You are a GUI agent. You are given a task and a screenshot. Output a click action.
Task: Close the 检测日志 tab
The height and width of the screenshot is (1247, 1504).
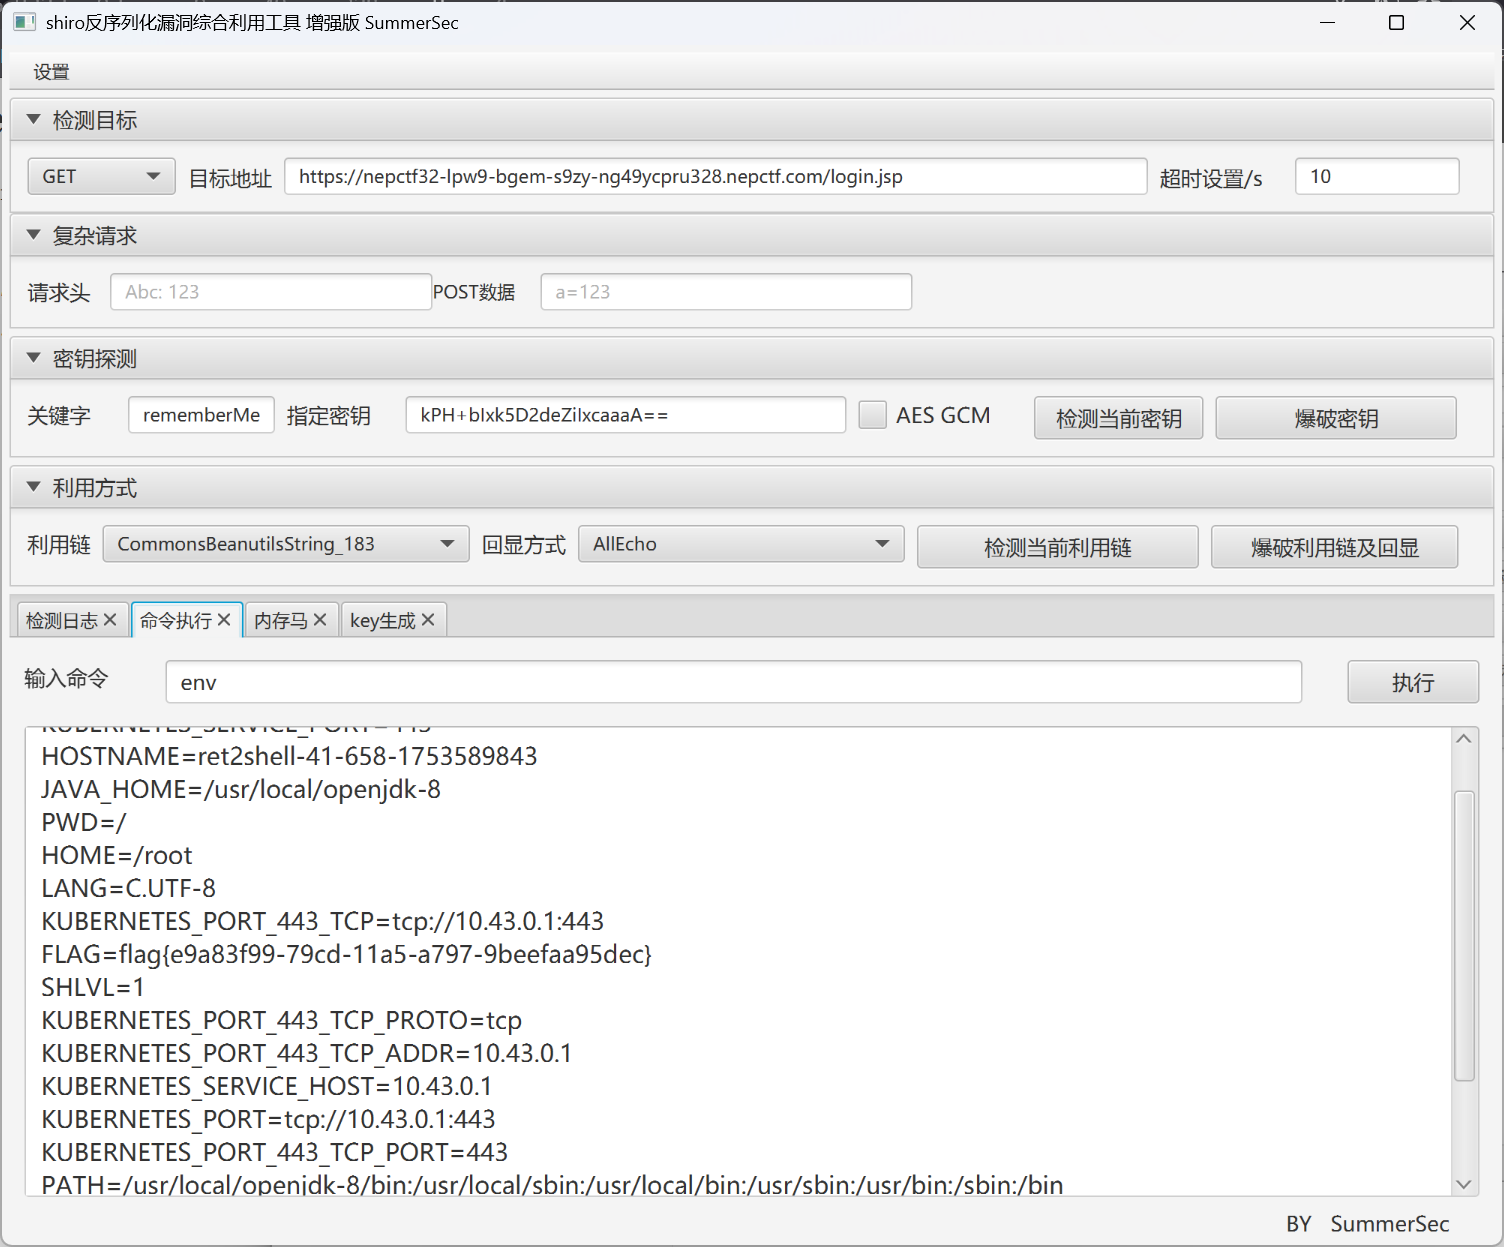coord(110,620)
